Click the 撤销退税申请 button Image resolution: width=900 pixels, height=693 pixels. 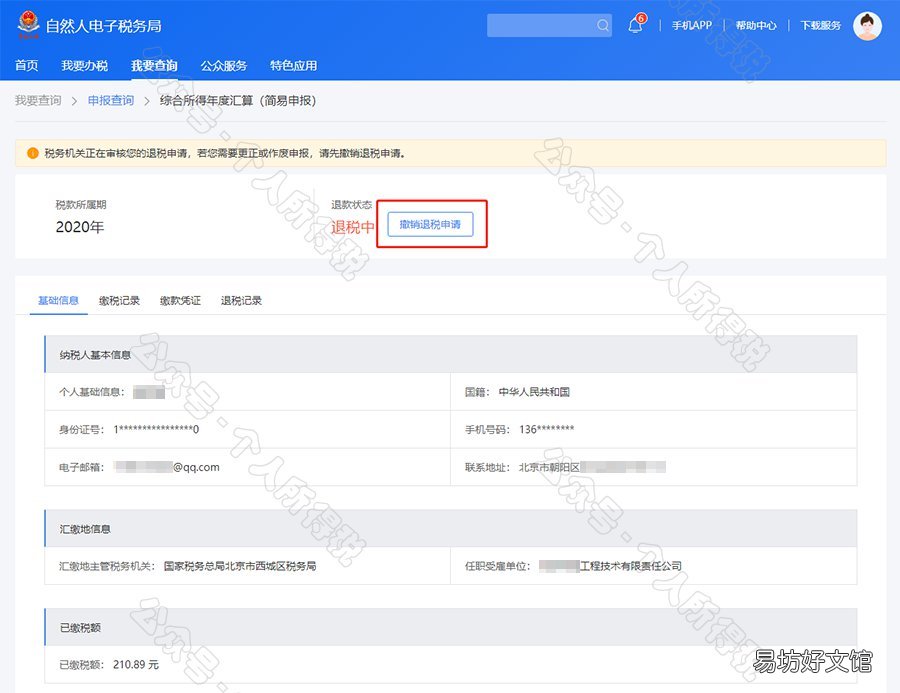(x=430, y=224)
